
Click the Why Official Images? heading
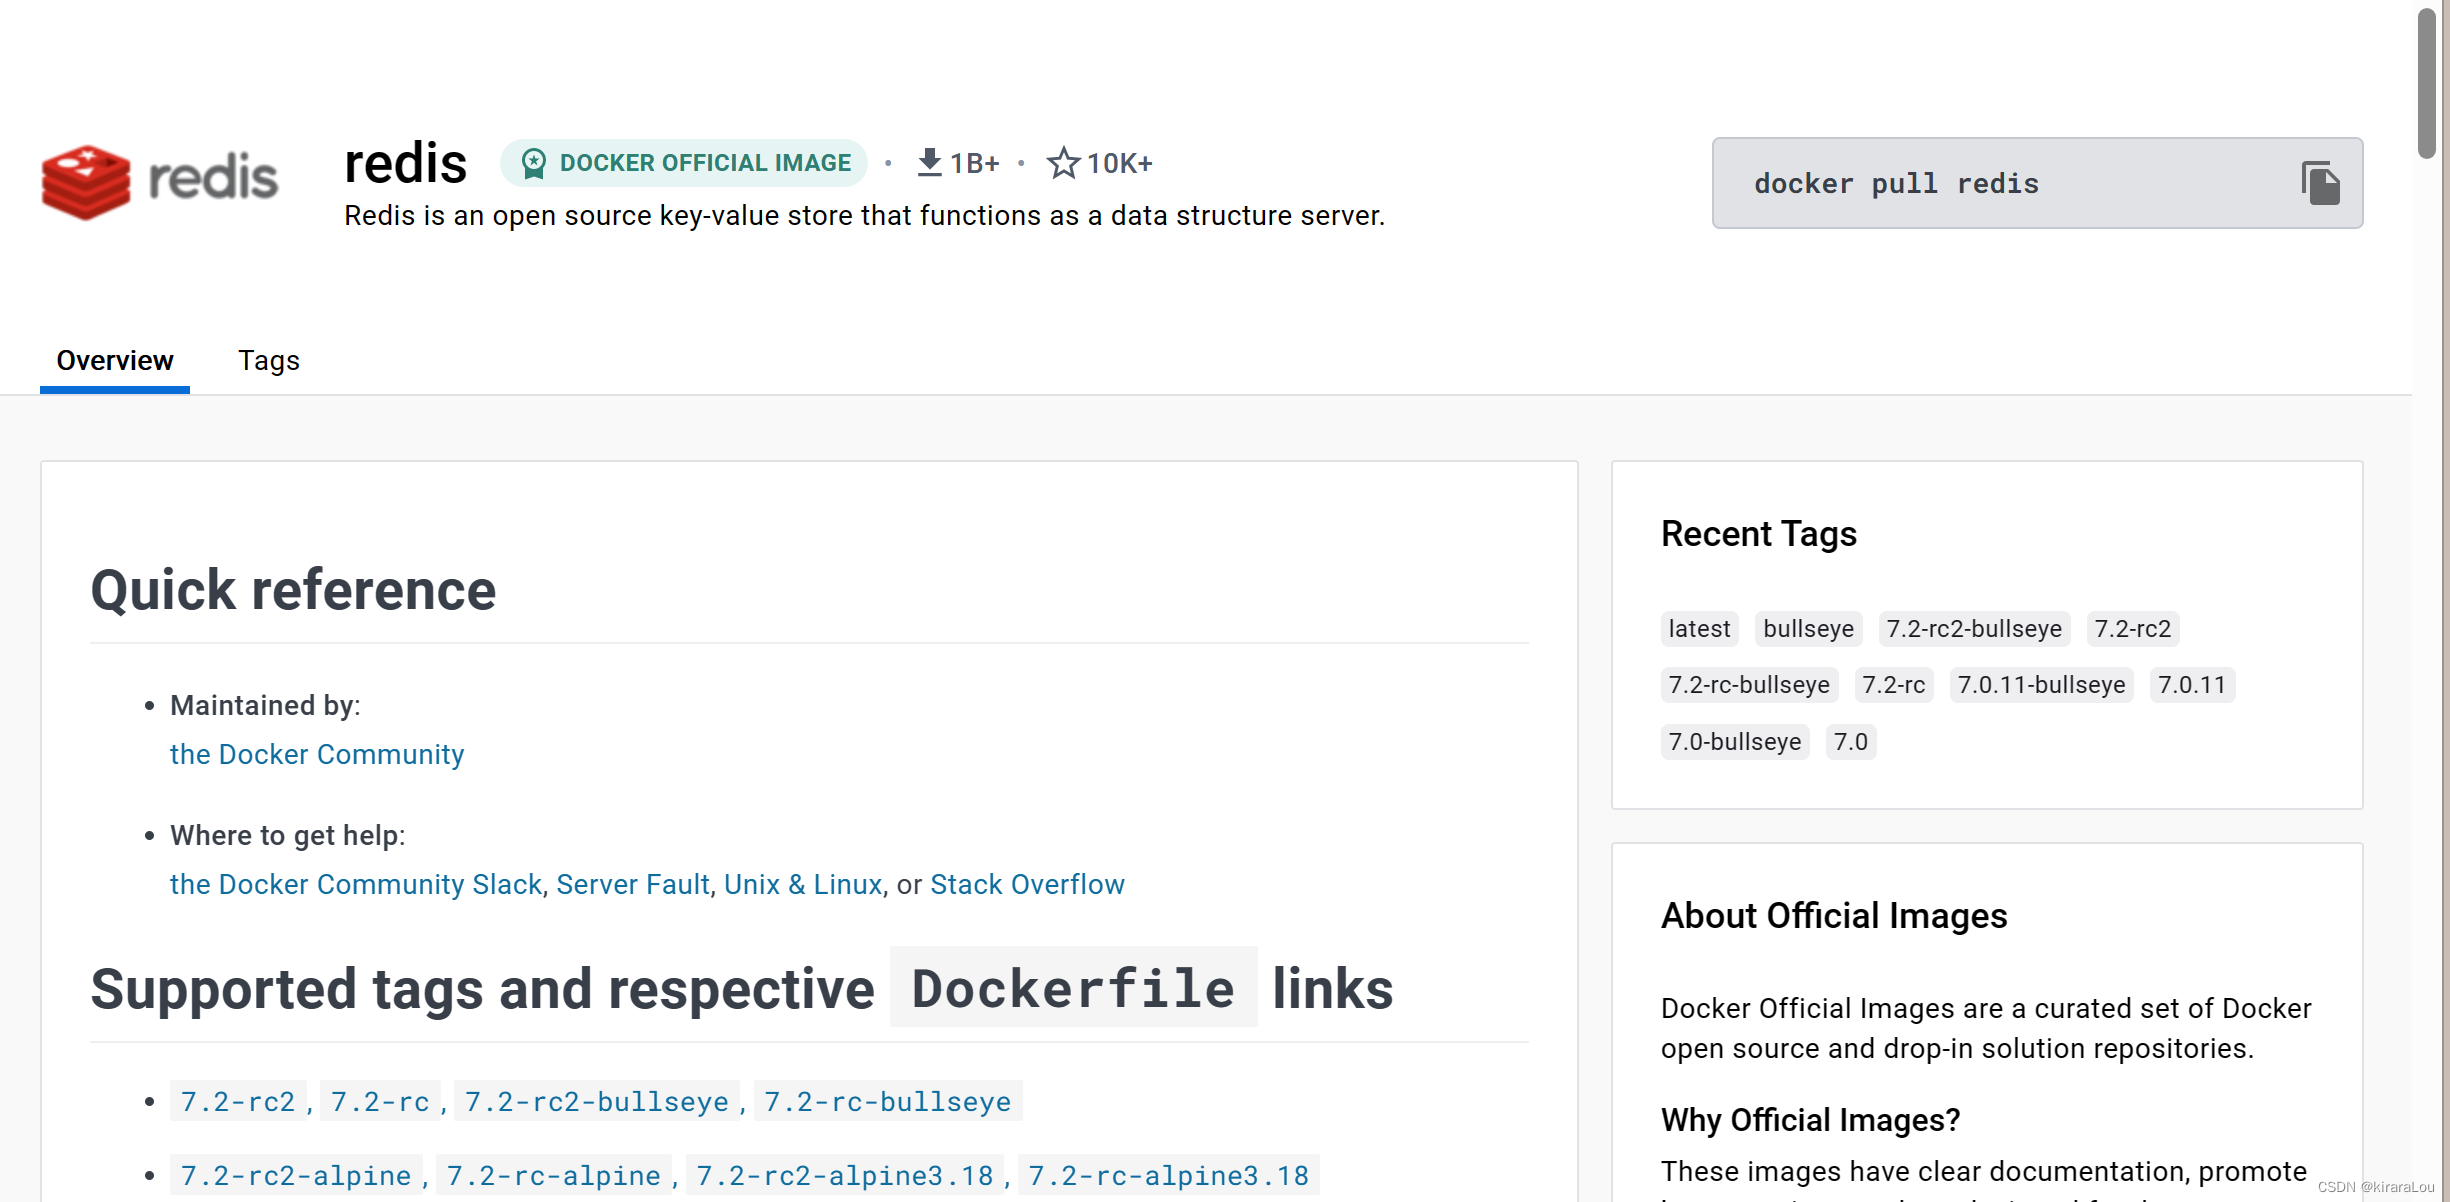tap(1810, 1120)
